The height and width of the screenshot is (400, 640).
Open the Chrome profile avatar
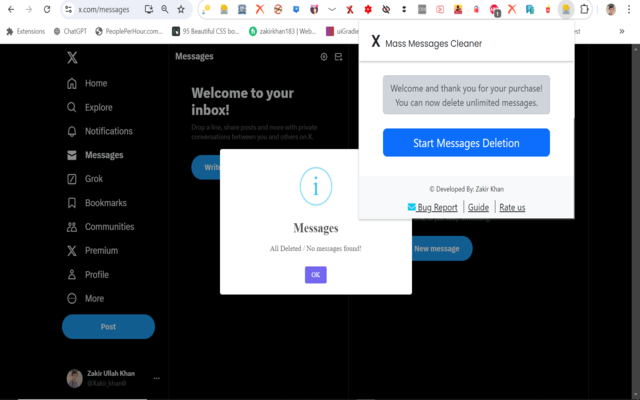611,9
